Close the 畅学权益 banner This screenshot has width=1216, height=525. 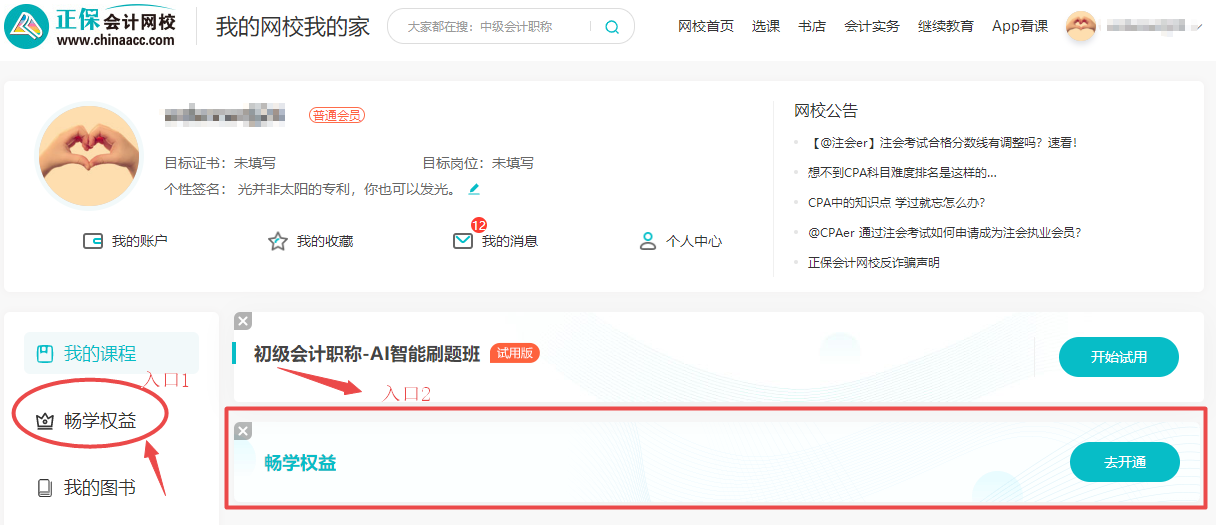pyautogui.click(x=243, y=431)
